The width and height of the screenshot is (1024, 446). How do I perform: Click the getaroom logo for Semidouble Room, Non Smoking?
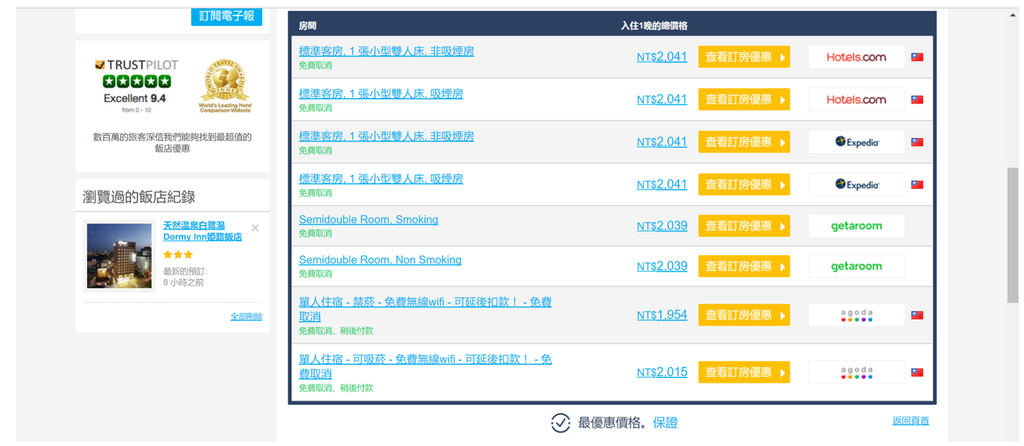[856, 266]
